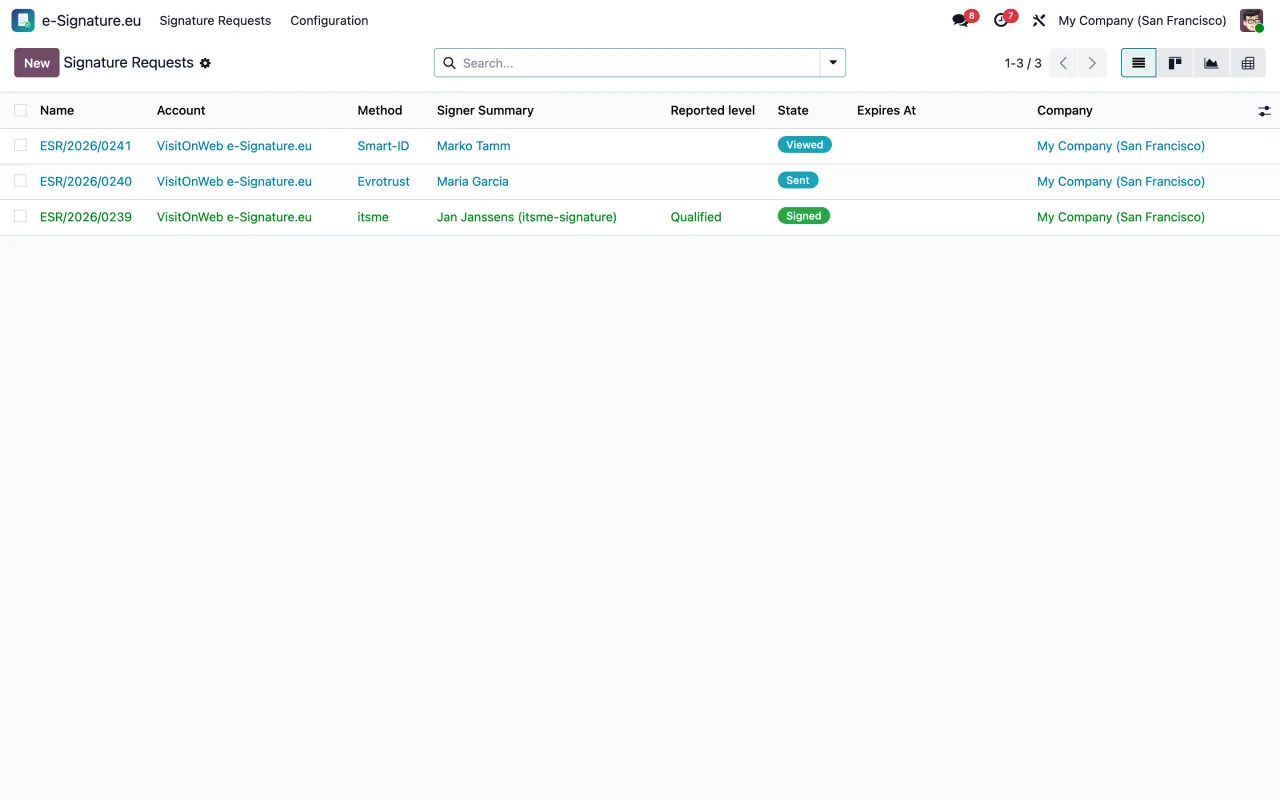
Task: Open the user avatar menu
Action: [x=1251, y=20]
